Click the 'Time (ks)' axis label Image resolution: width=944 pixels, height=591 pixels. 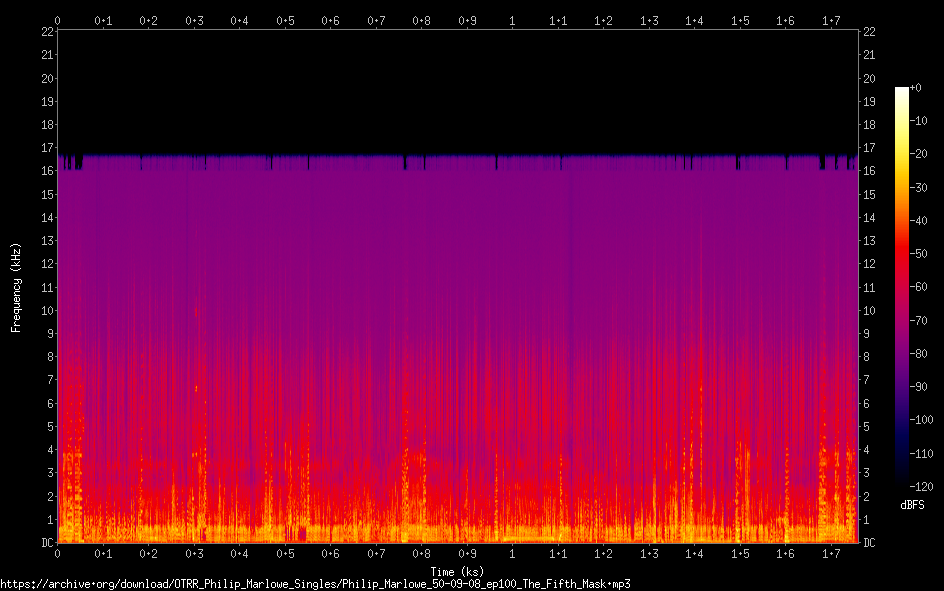457,570
